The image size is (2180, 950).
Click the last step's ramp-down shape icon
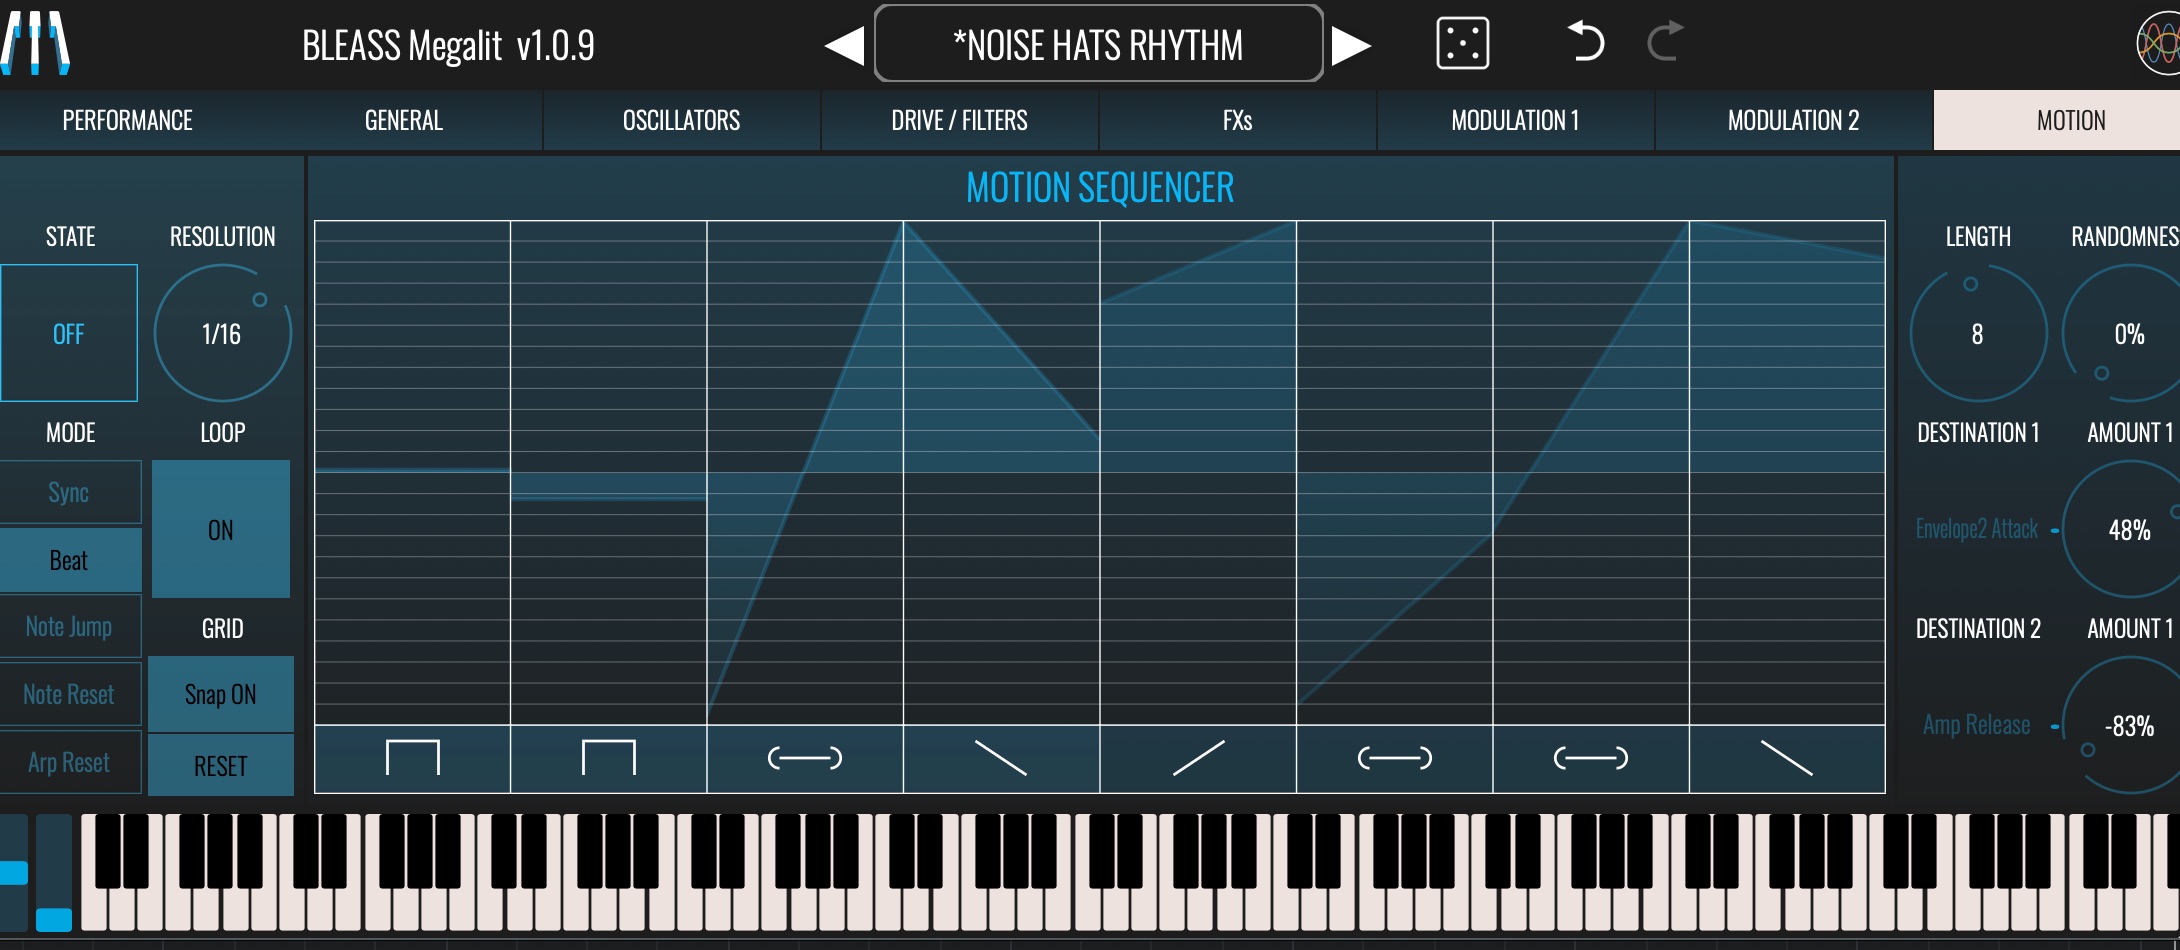tap(1786, 759)
